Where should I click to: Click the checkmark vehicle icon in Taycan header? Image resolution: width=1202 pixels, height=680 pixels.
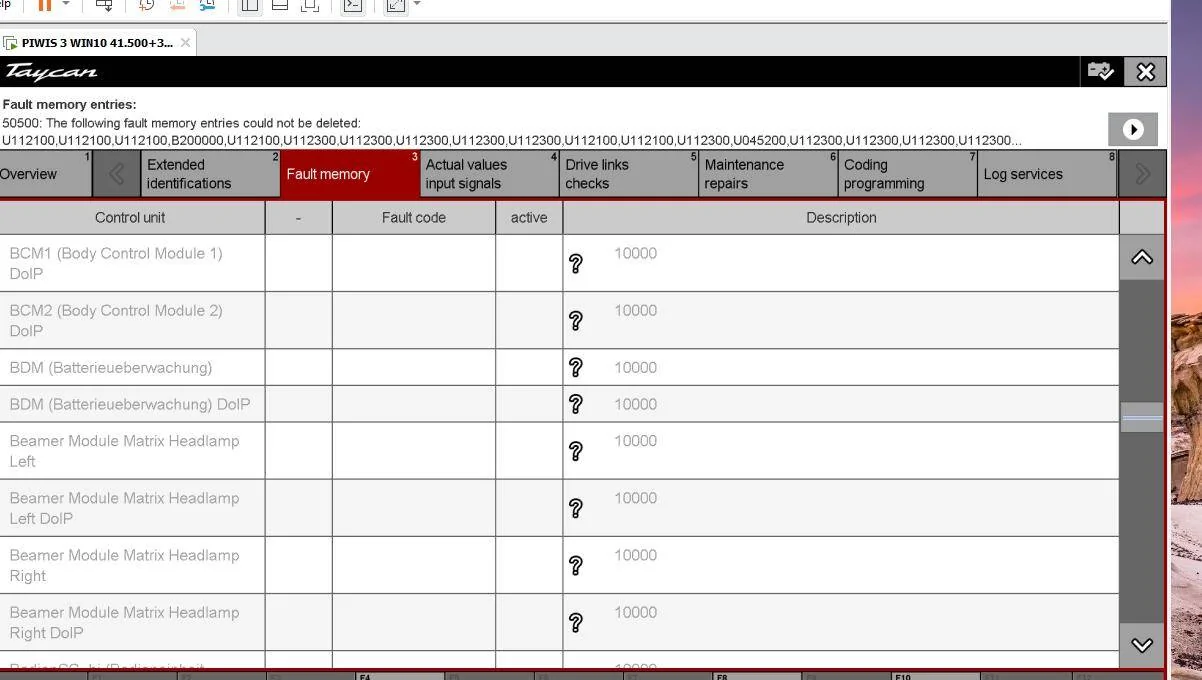[x=1100, y=71]
